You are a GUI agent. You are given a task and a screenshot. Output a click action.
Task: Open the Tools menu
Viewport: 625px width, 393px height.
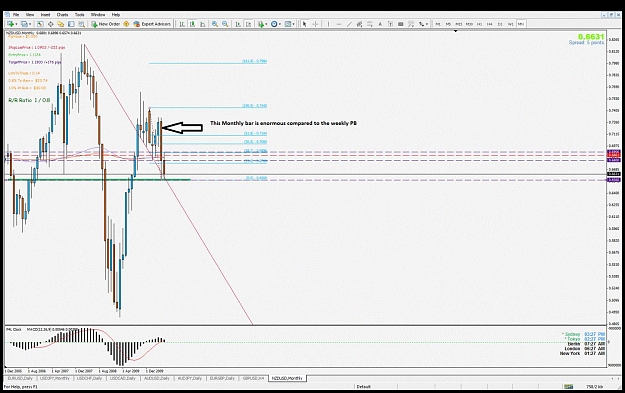coord(80,15)
